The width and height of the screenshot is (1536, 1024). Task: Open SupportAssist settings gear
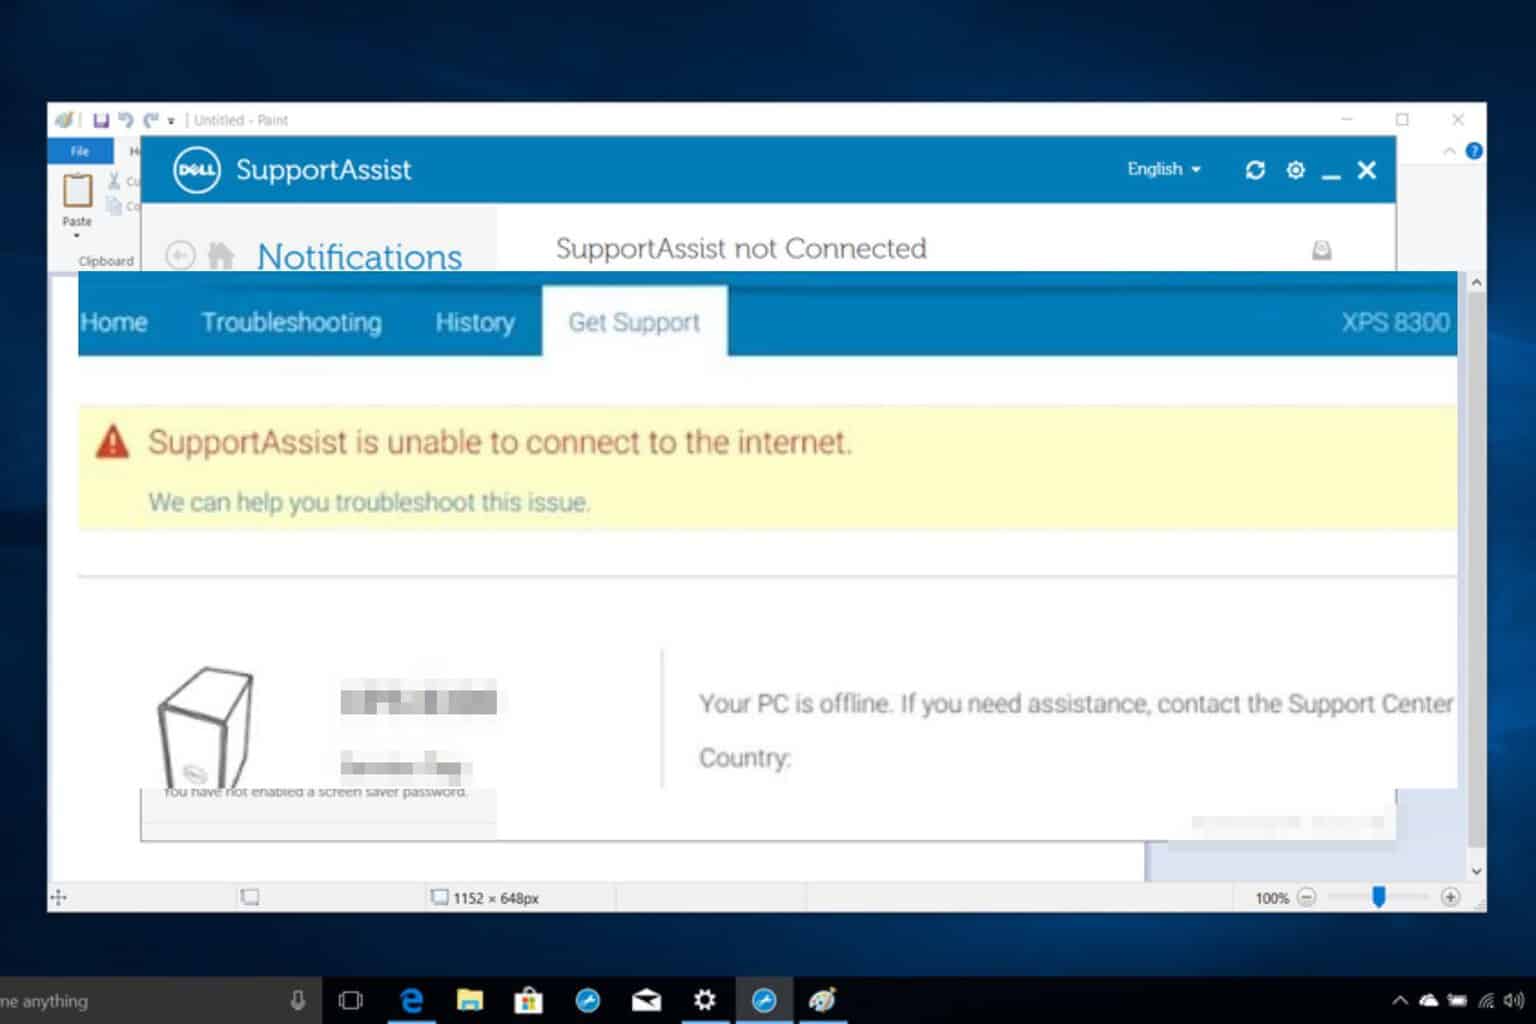pyautogui.click(x=1295, y=170)
